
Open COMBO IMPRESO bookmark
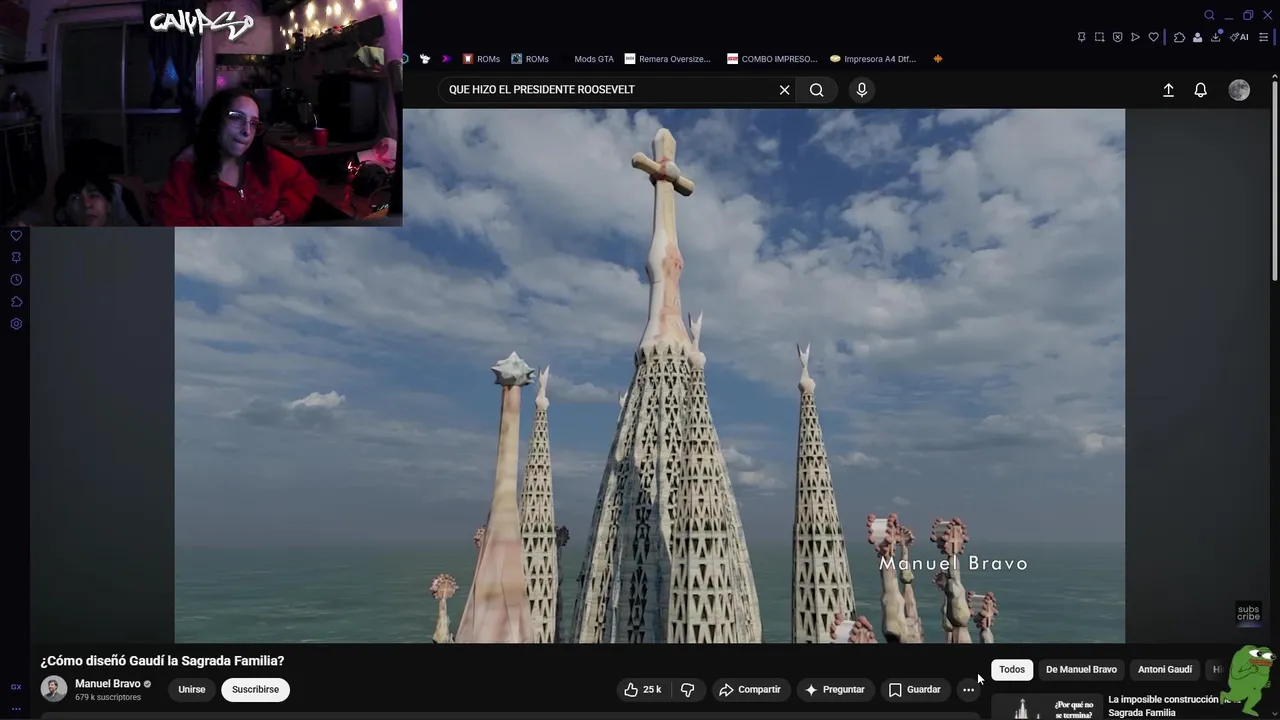coord(772,59)
